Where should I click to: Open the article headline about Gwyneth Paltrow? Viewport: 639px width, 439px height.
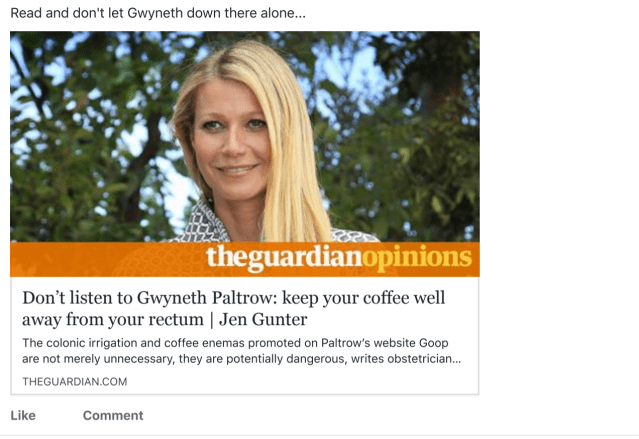[x=234, y=309]
